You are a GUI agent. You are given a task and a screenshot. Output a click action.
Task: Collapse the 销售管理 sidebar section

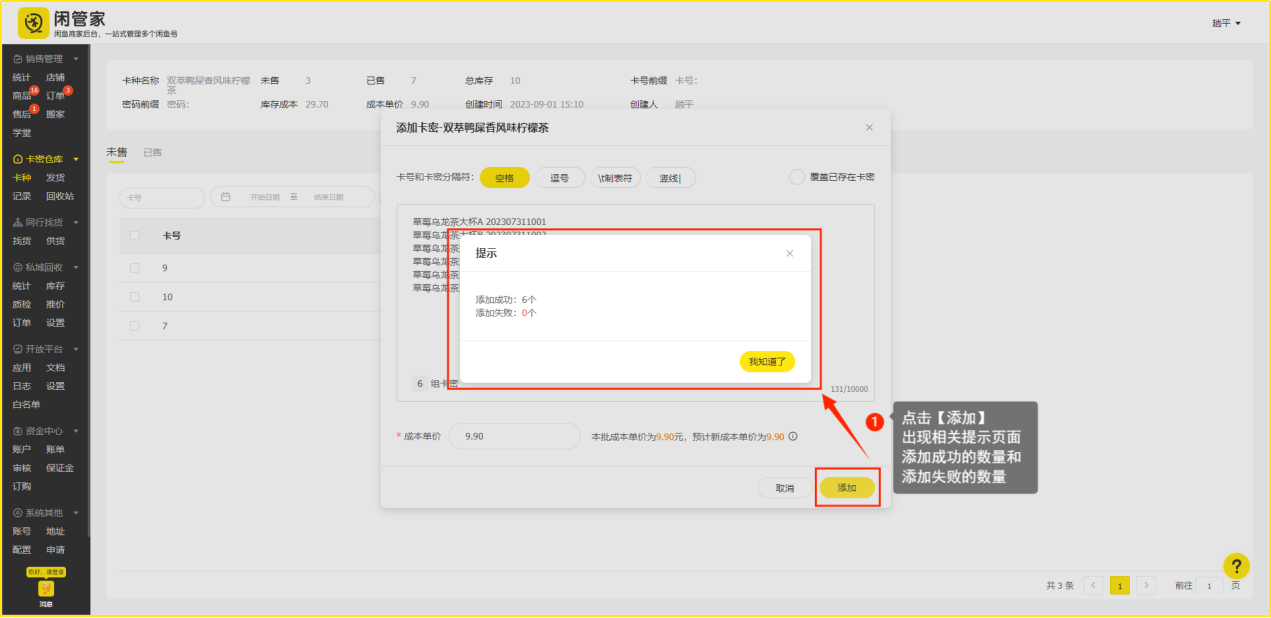(x=76, y=59)
